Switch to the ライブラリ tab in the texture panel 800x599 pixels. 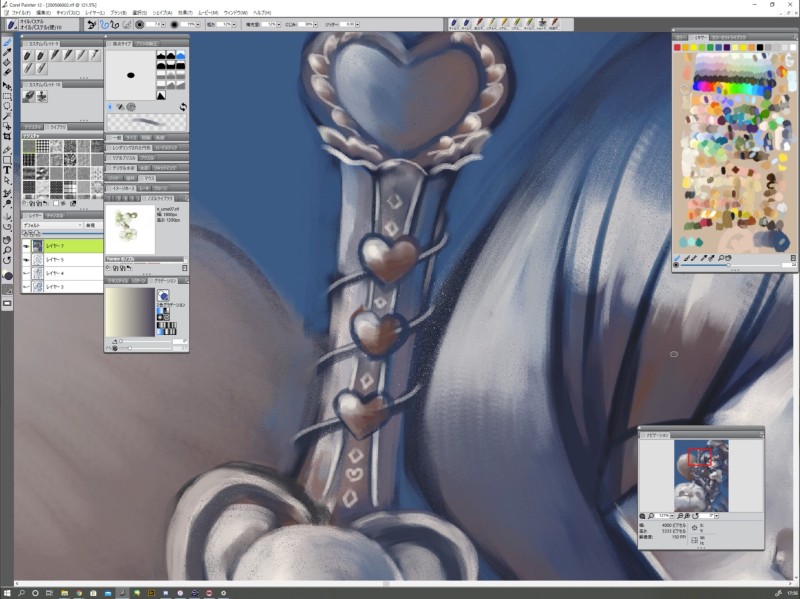(57, 127)
